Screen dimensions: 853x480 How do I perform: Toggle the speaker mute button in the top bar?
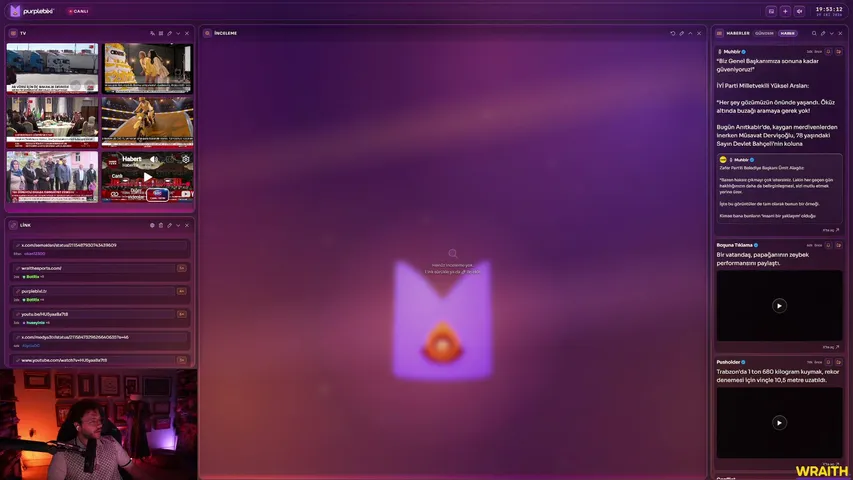(799, 11)
